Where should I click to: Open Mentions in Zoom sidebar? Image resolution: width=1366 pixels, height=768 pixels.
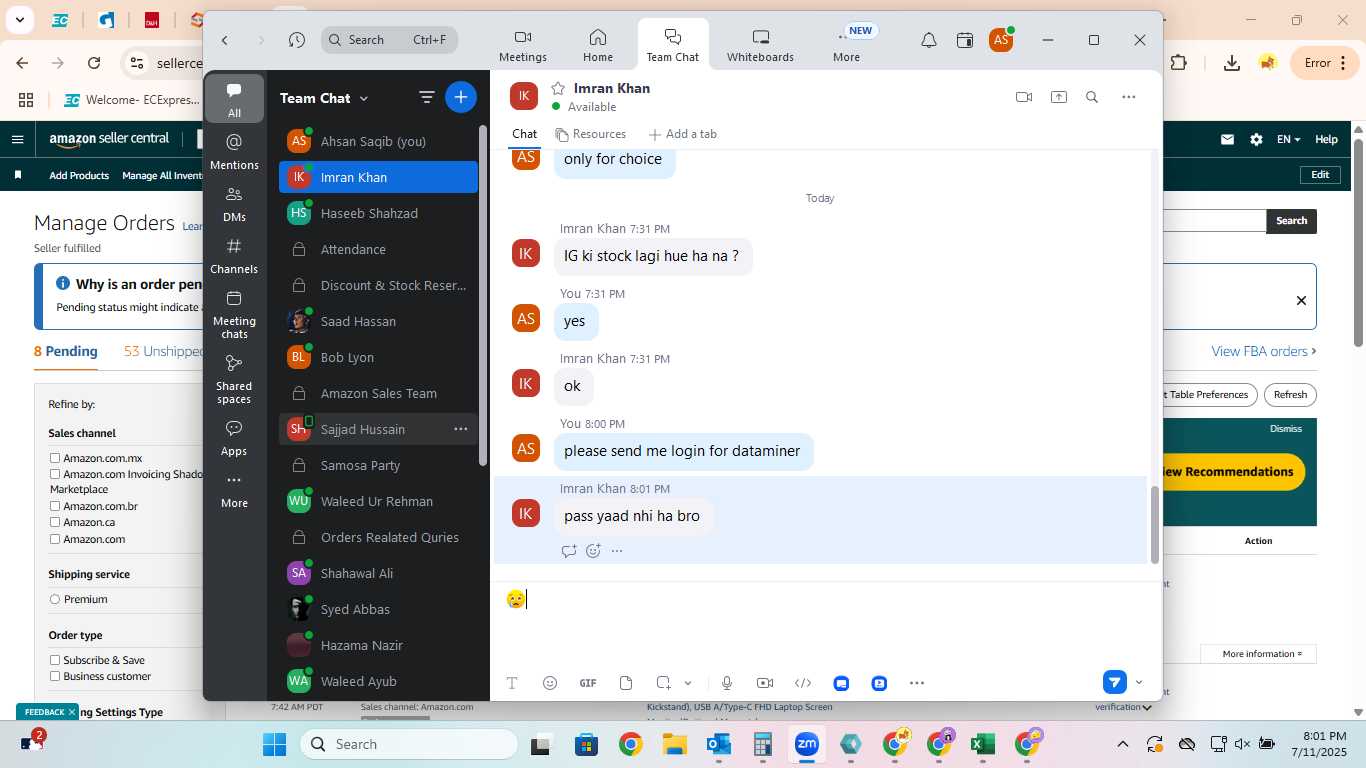pyautogui.click(x=234, y=151)
